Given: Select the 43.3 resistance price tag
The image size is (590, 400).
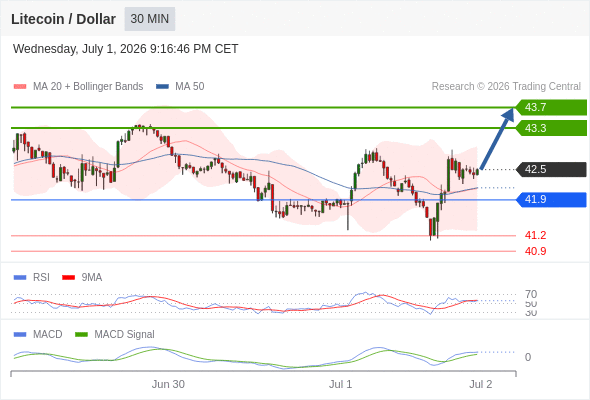Looking at the screenshot, I should (551, 128).
